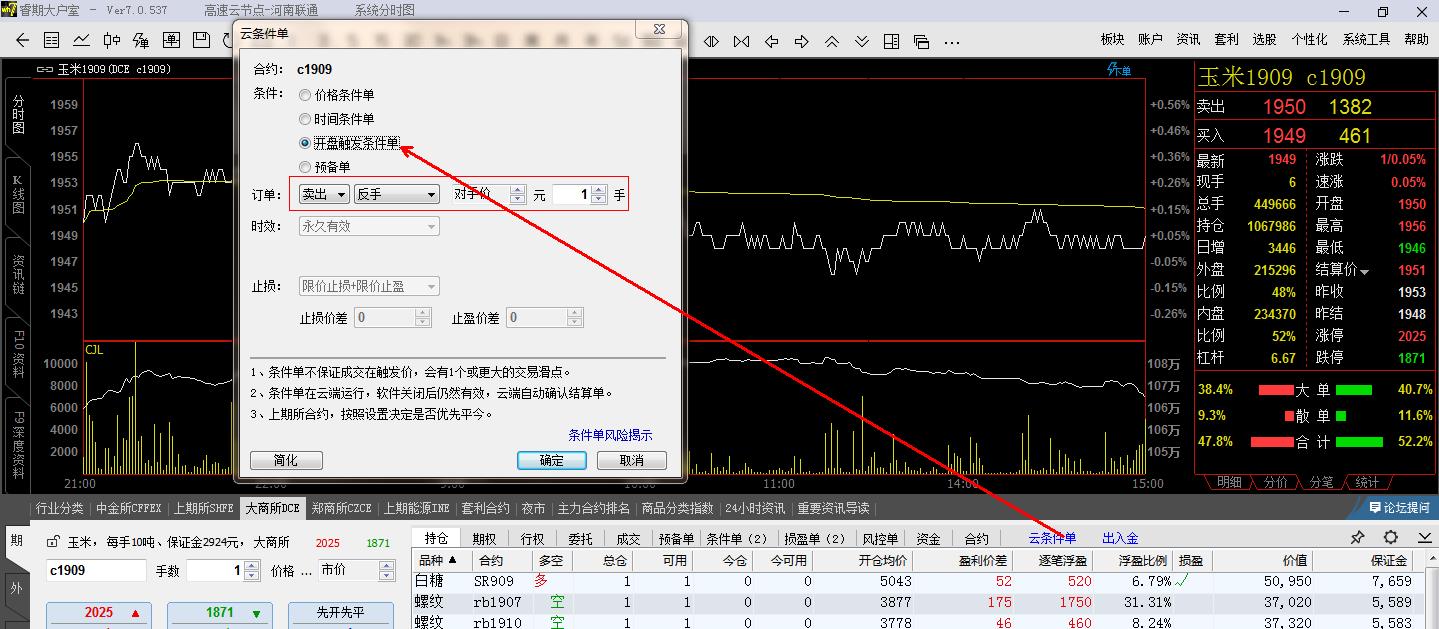This screenshot has height=629, width=1439.
Task: Choose the 预备单 radio option
Action: pos(305,168)
